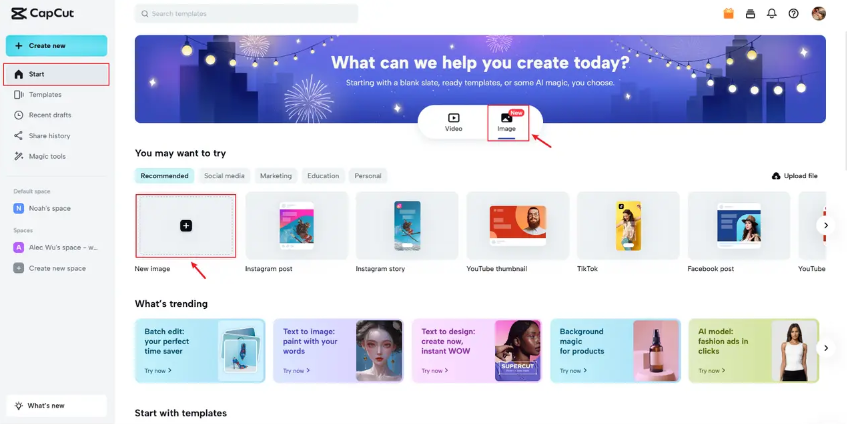Click the layers stack icon in header
The height and width of the screenshot is (424, 847).
point(750,14)
